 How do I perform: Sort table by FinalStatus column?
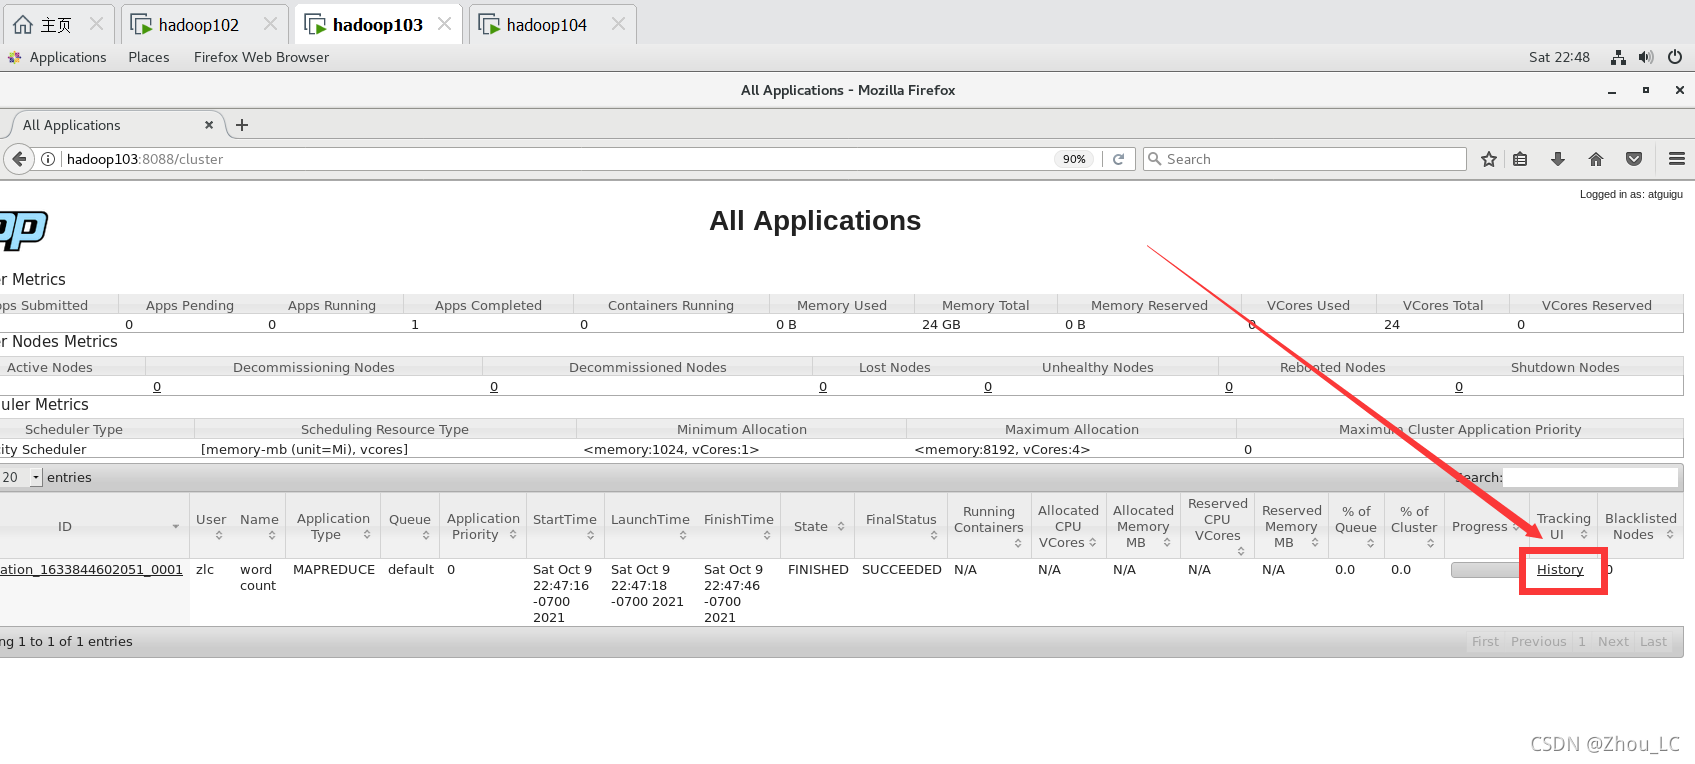901,526
